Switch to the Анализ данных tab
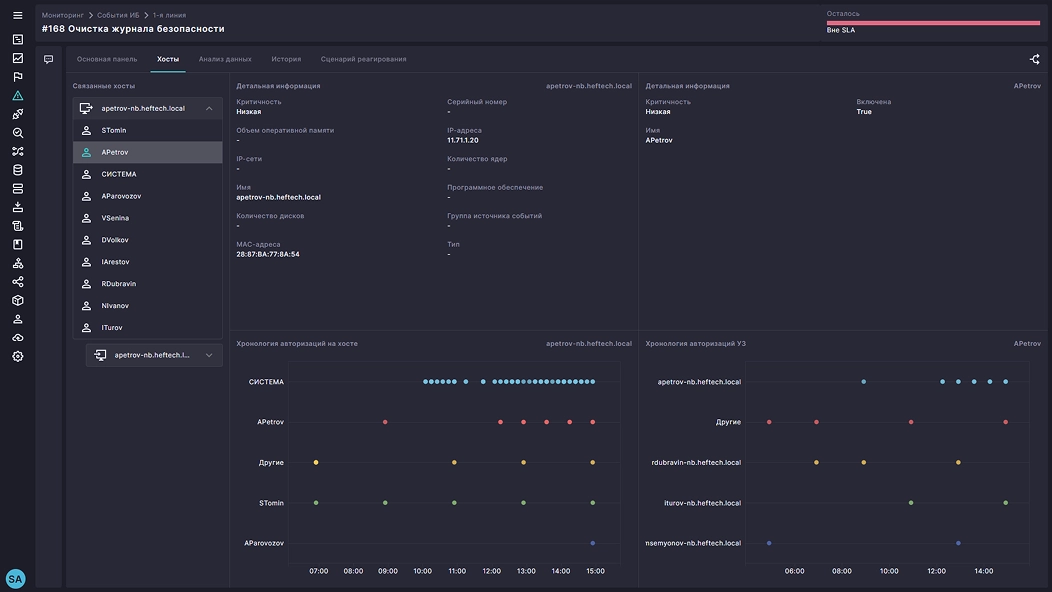The width and height of the screenshot is (1052, 592). tap(225, 60)
